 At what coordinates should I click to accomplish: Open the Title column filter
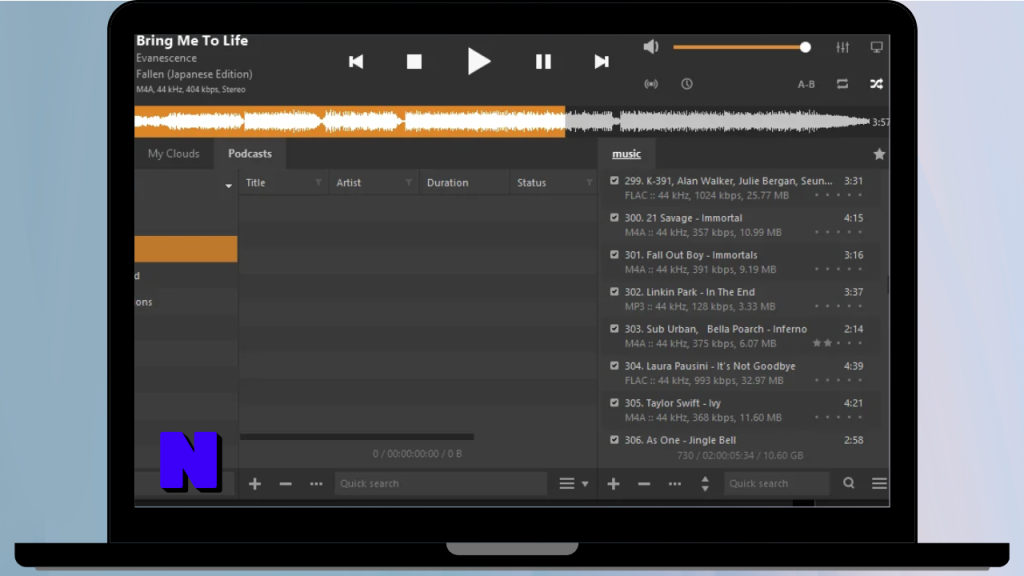click(x=318, y=183)
